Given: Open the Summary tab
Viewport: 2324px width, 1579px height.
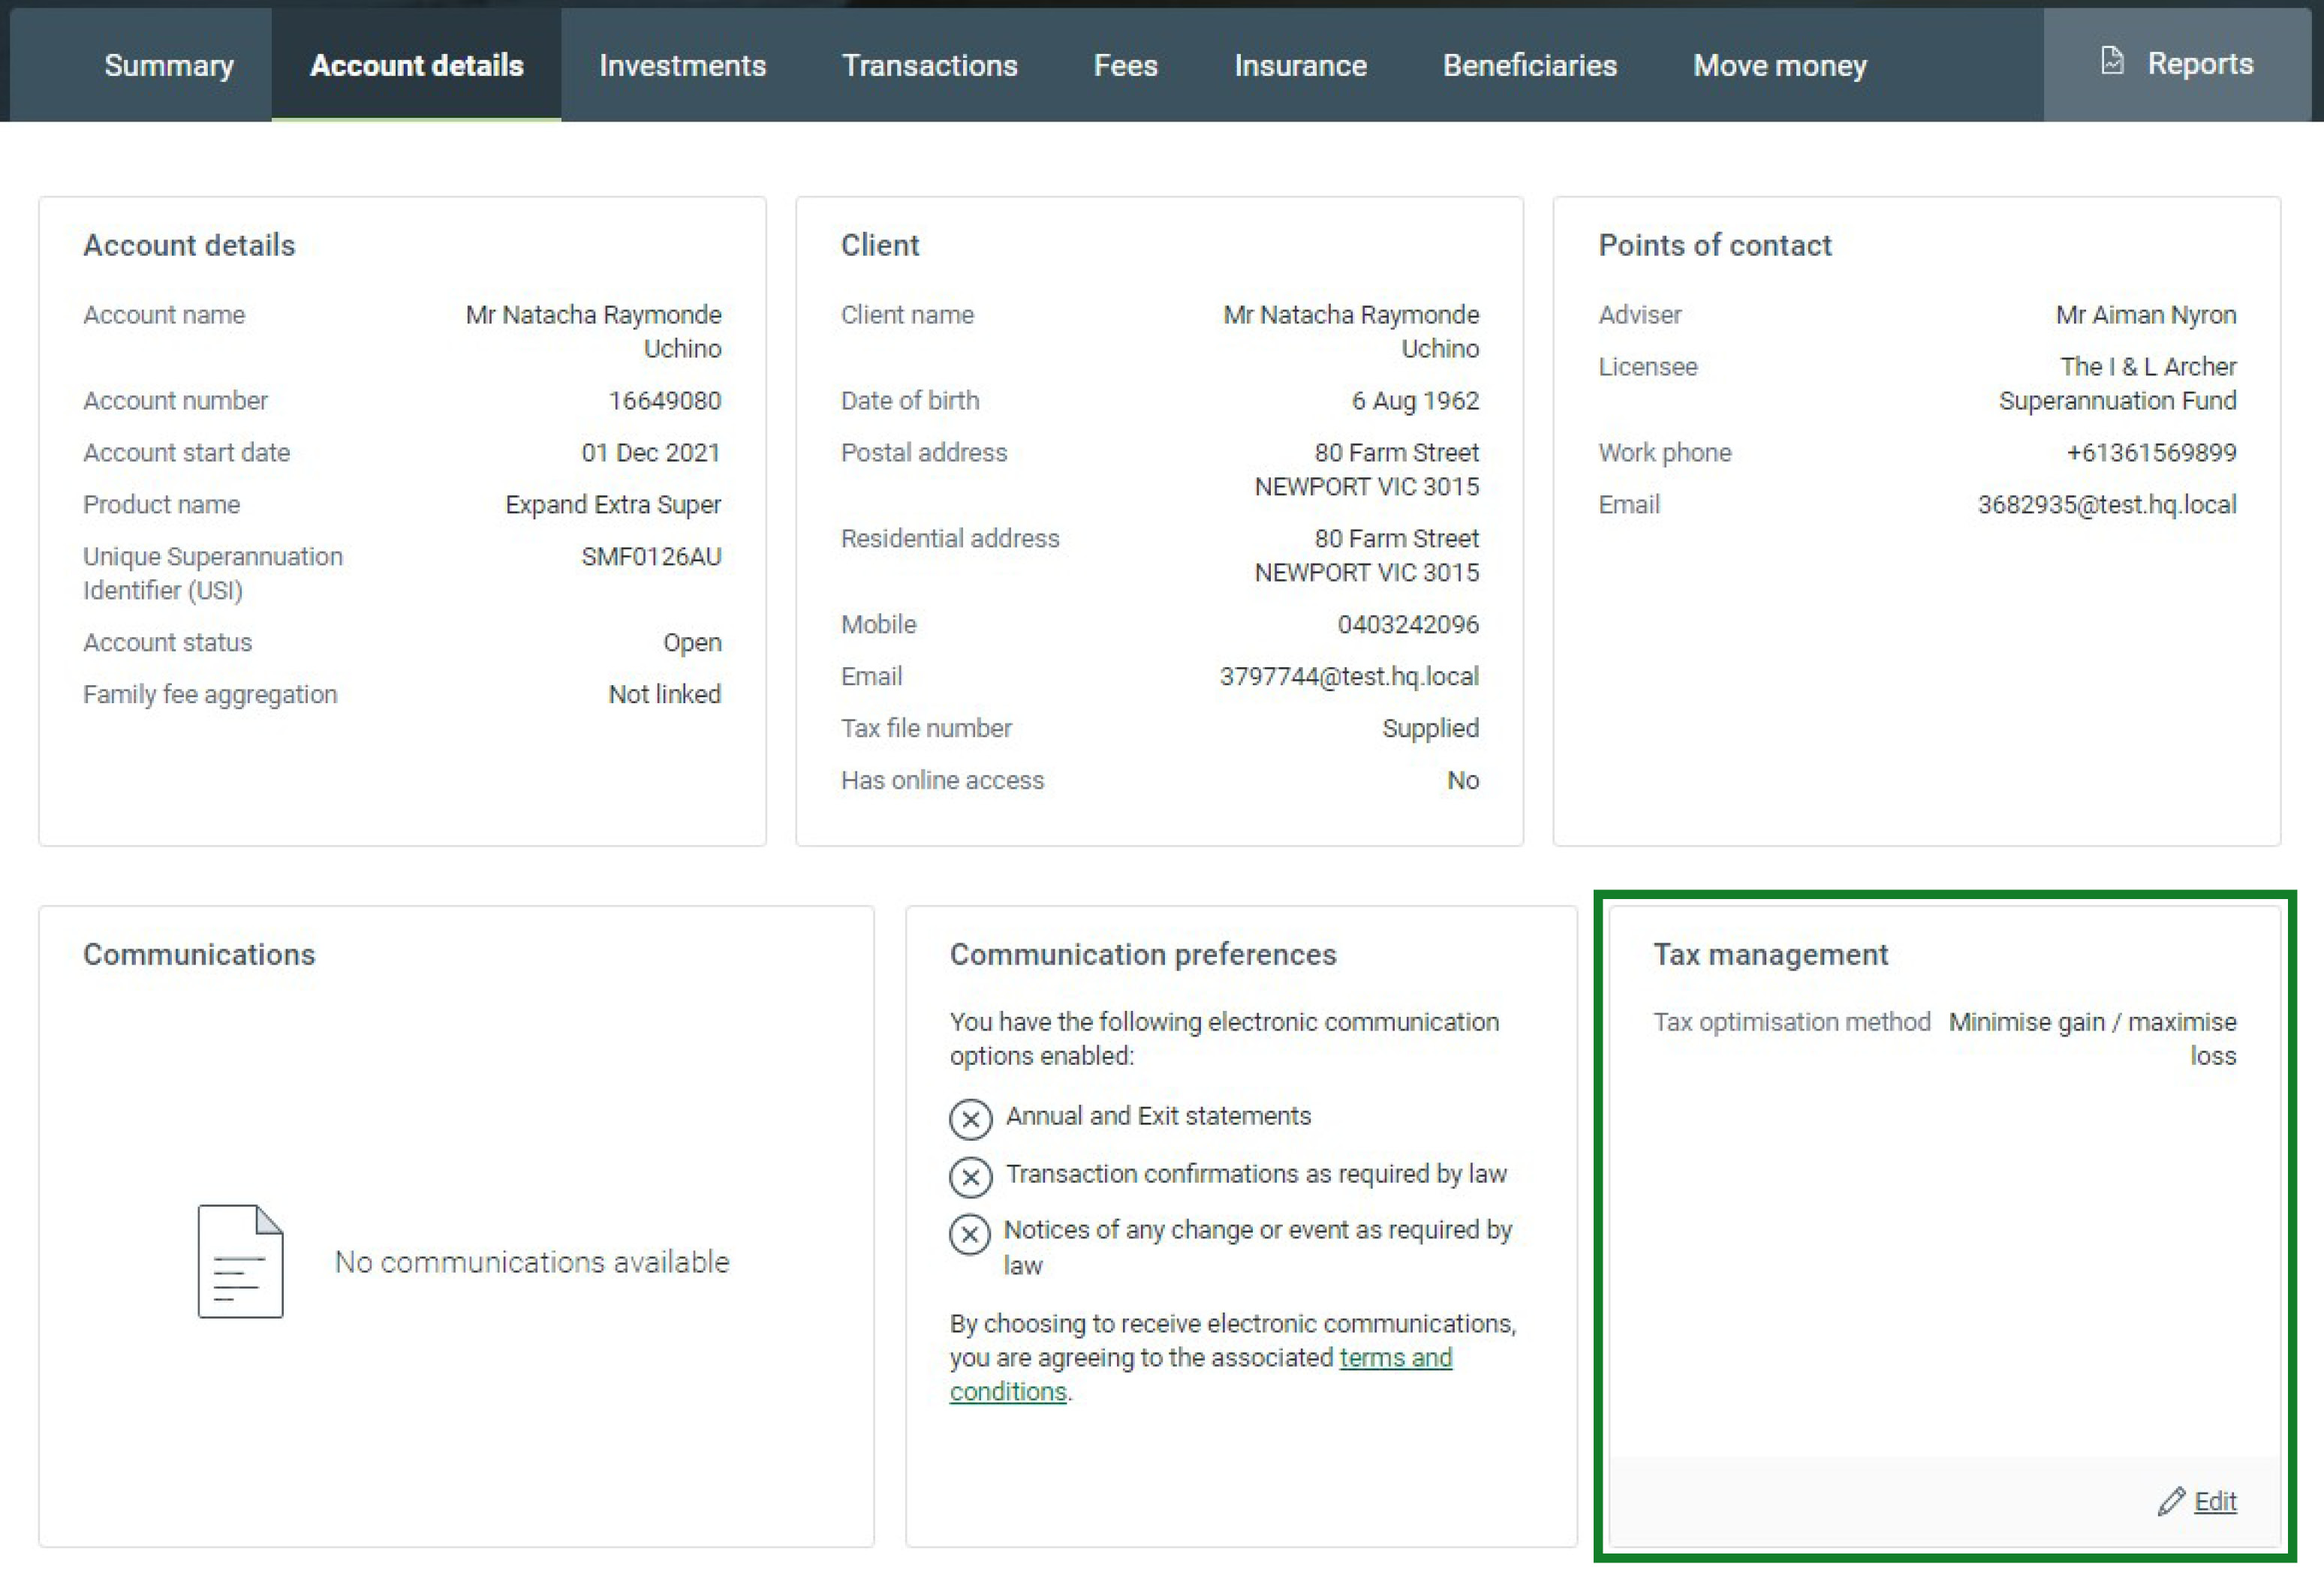Looking at the screenshot, I should (169, 65).
